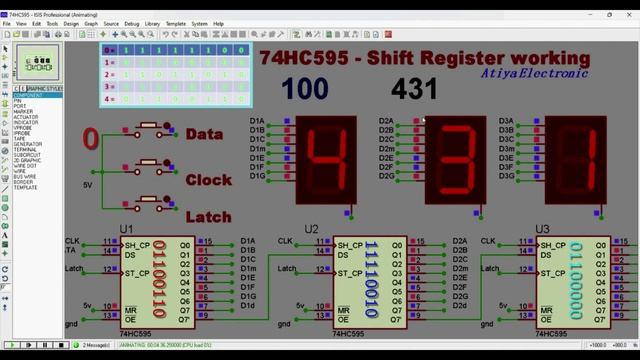Redo the last change
Viewport: 640px width, 360px height.
174,35
